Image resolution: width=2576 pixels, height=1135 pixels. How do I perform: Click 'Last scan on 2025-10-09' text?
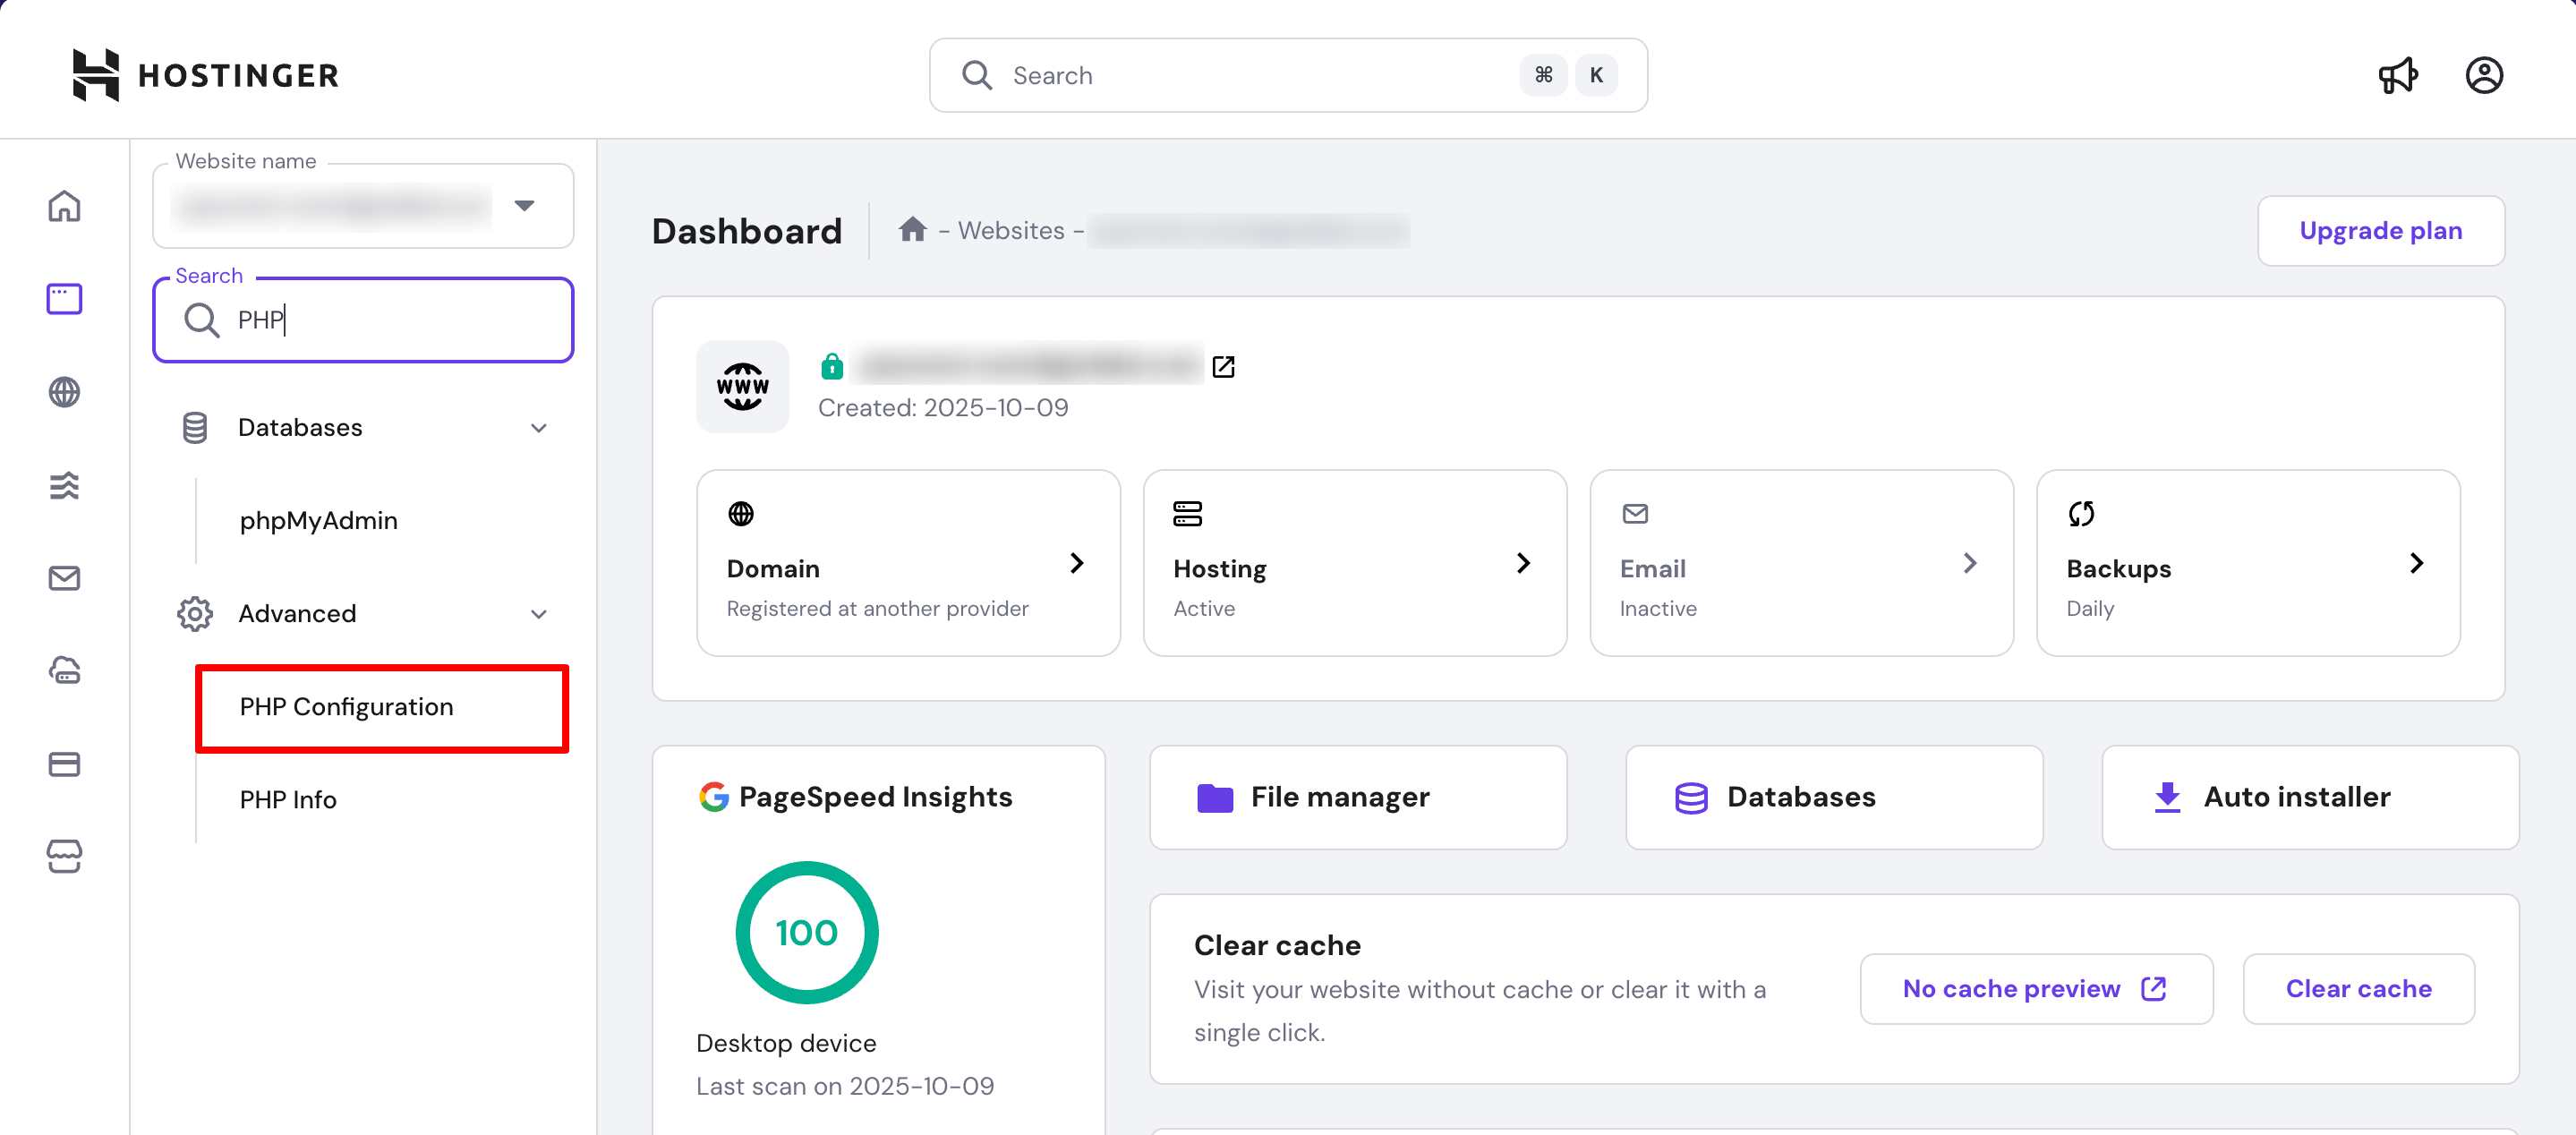(845, 1086)
